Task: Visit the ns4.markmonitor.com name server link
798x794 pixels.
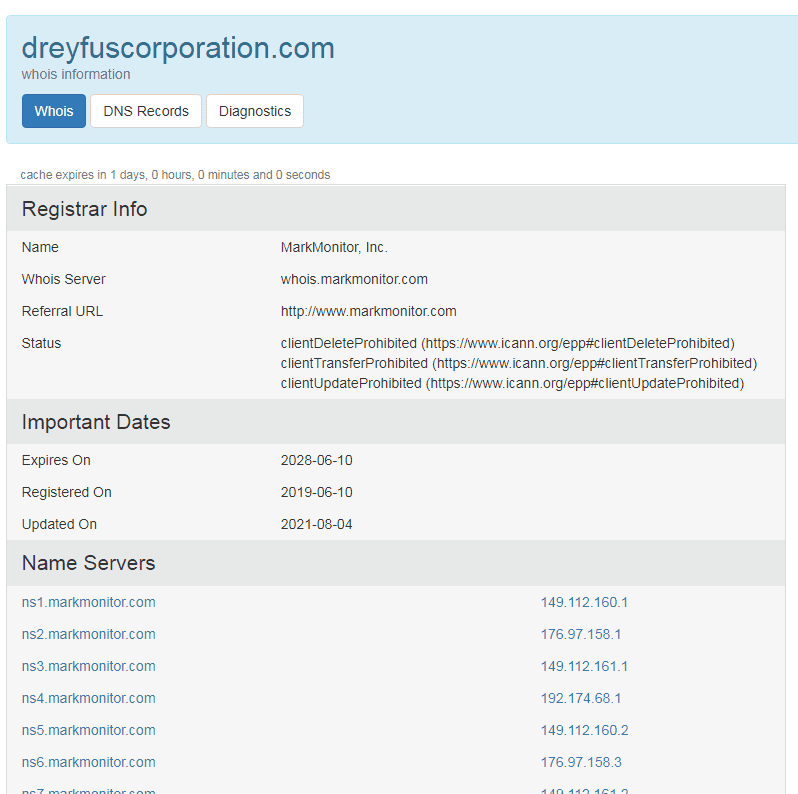Action: coord(89,698)
